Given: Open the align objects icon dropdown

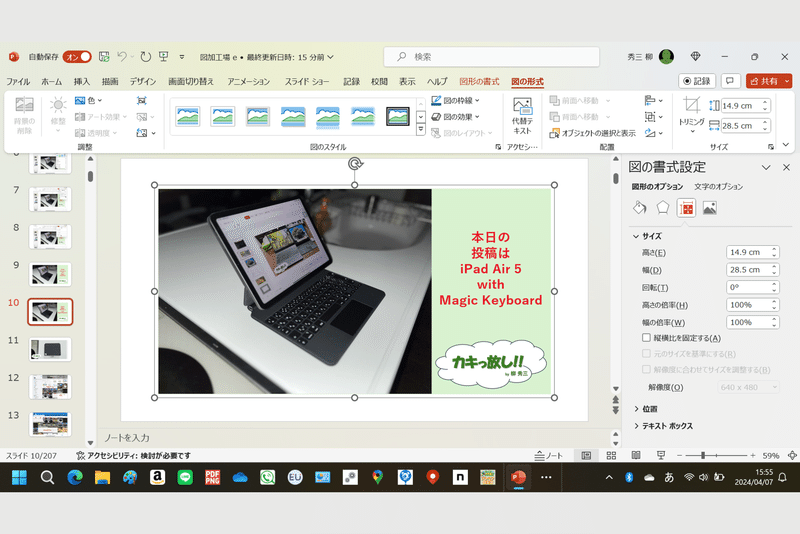Looking at the screenshot, I should [x=653, y=100].
